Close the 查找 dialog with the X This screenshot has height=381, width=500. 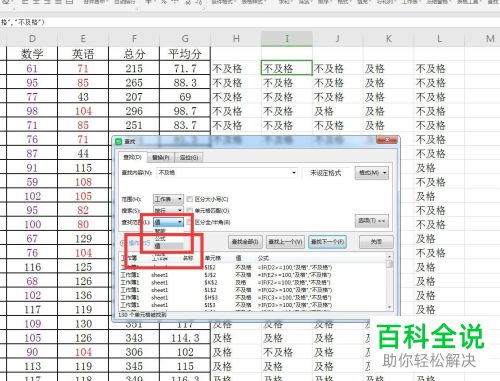(387, 140)
